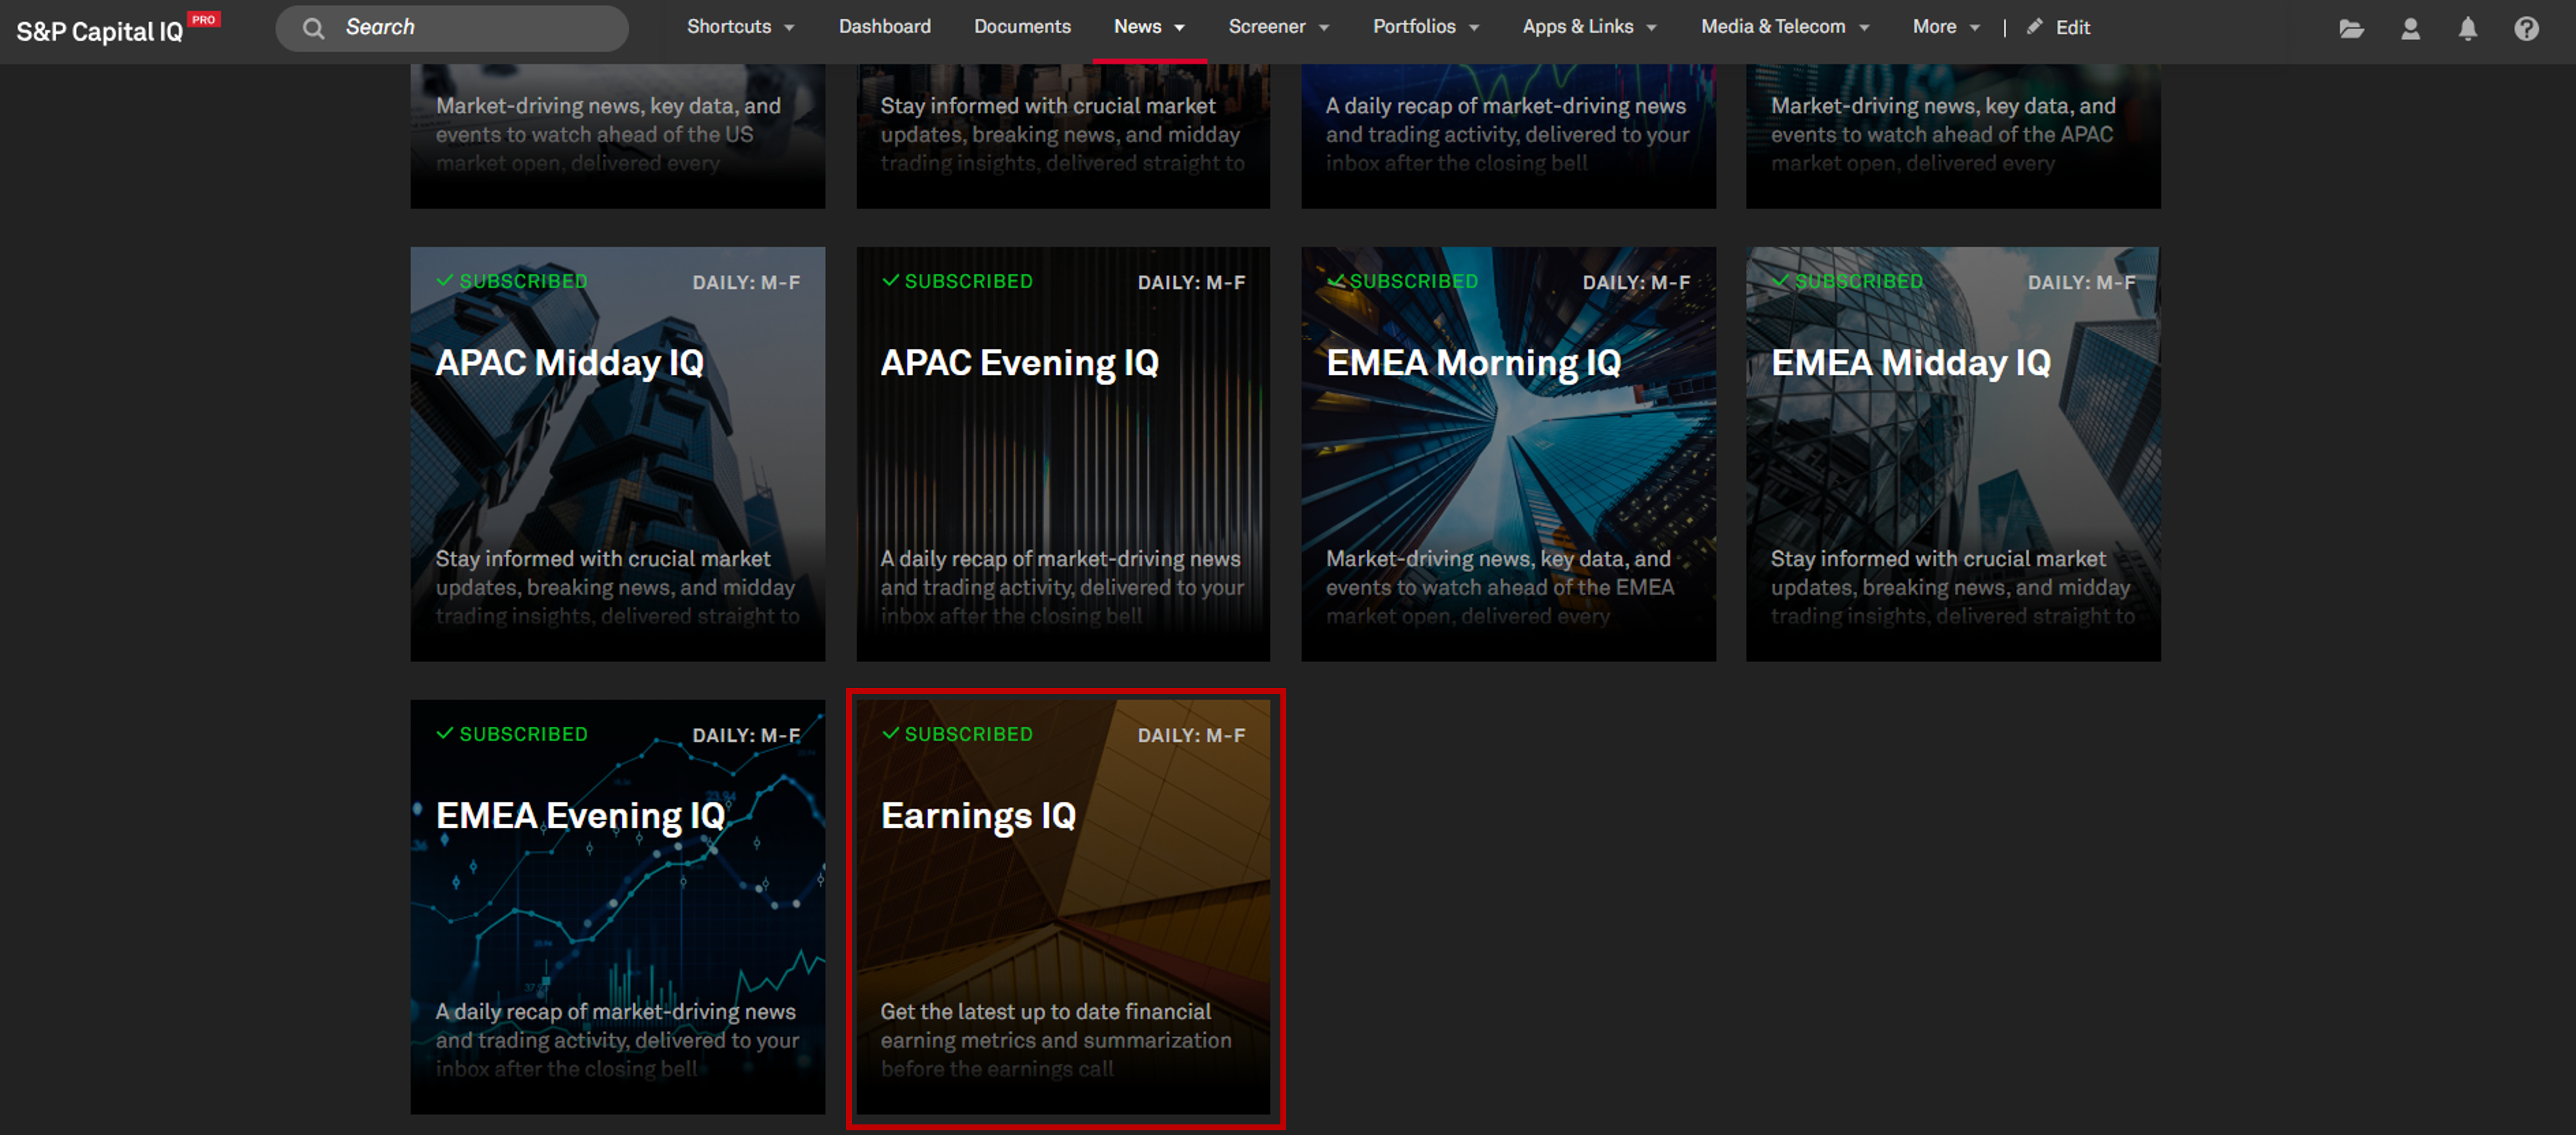Click the Earnings IQ subscribed checkmark
2576x1135 pixels.
click(x=890, y=733)
